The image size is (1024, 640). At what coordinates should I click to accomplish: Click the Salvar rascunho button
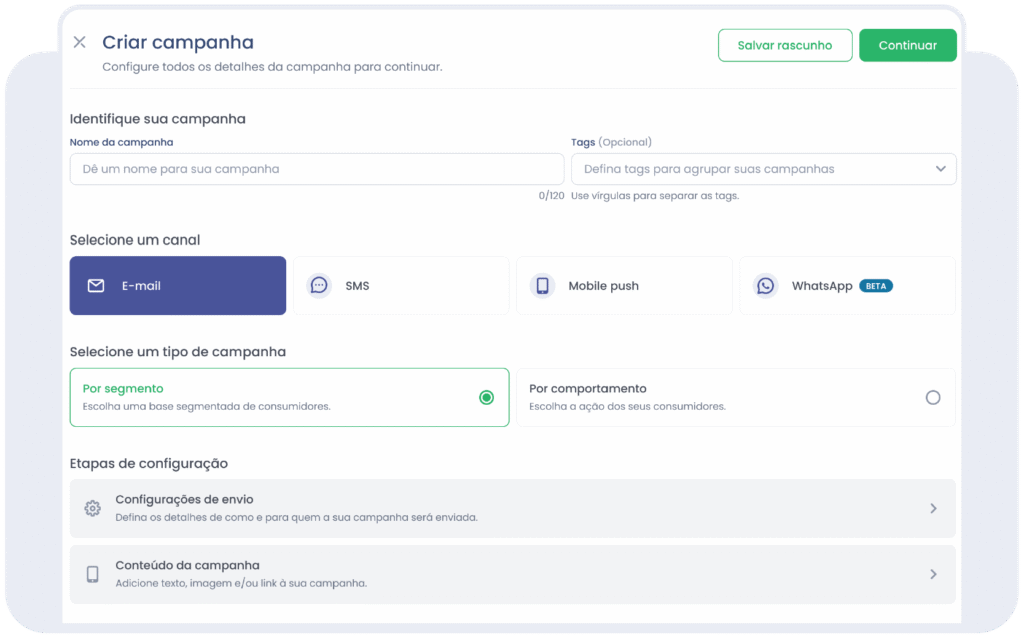point(785,45)
